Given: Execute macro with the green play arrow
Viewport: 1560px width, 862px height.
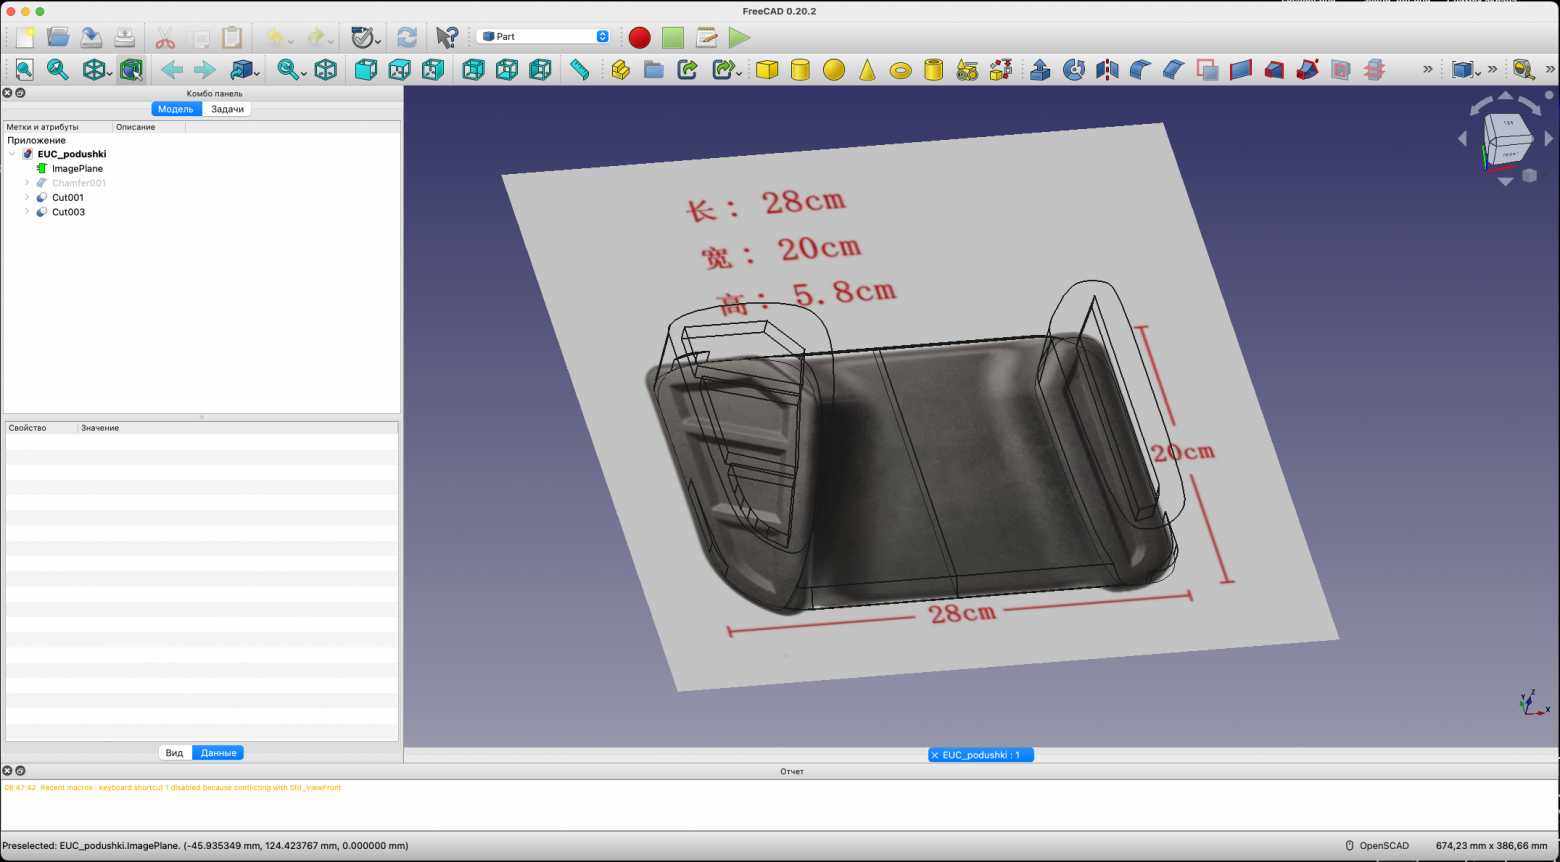Looking at the screenshot, I should 739,38.
